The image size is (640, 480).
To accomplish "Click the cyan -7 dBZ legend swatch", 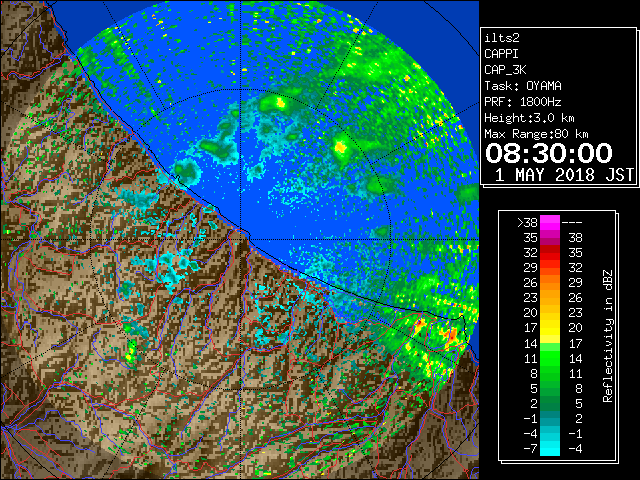I will point(550,448).
